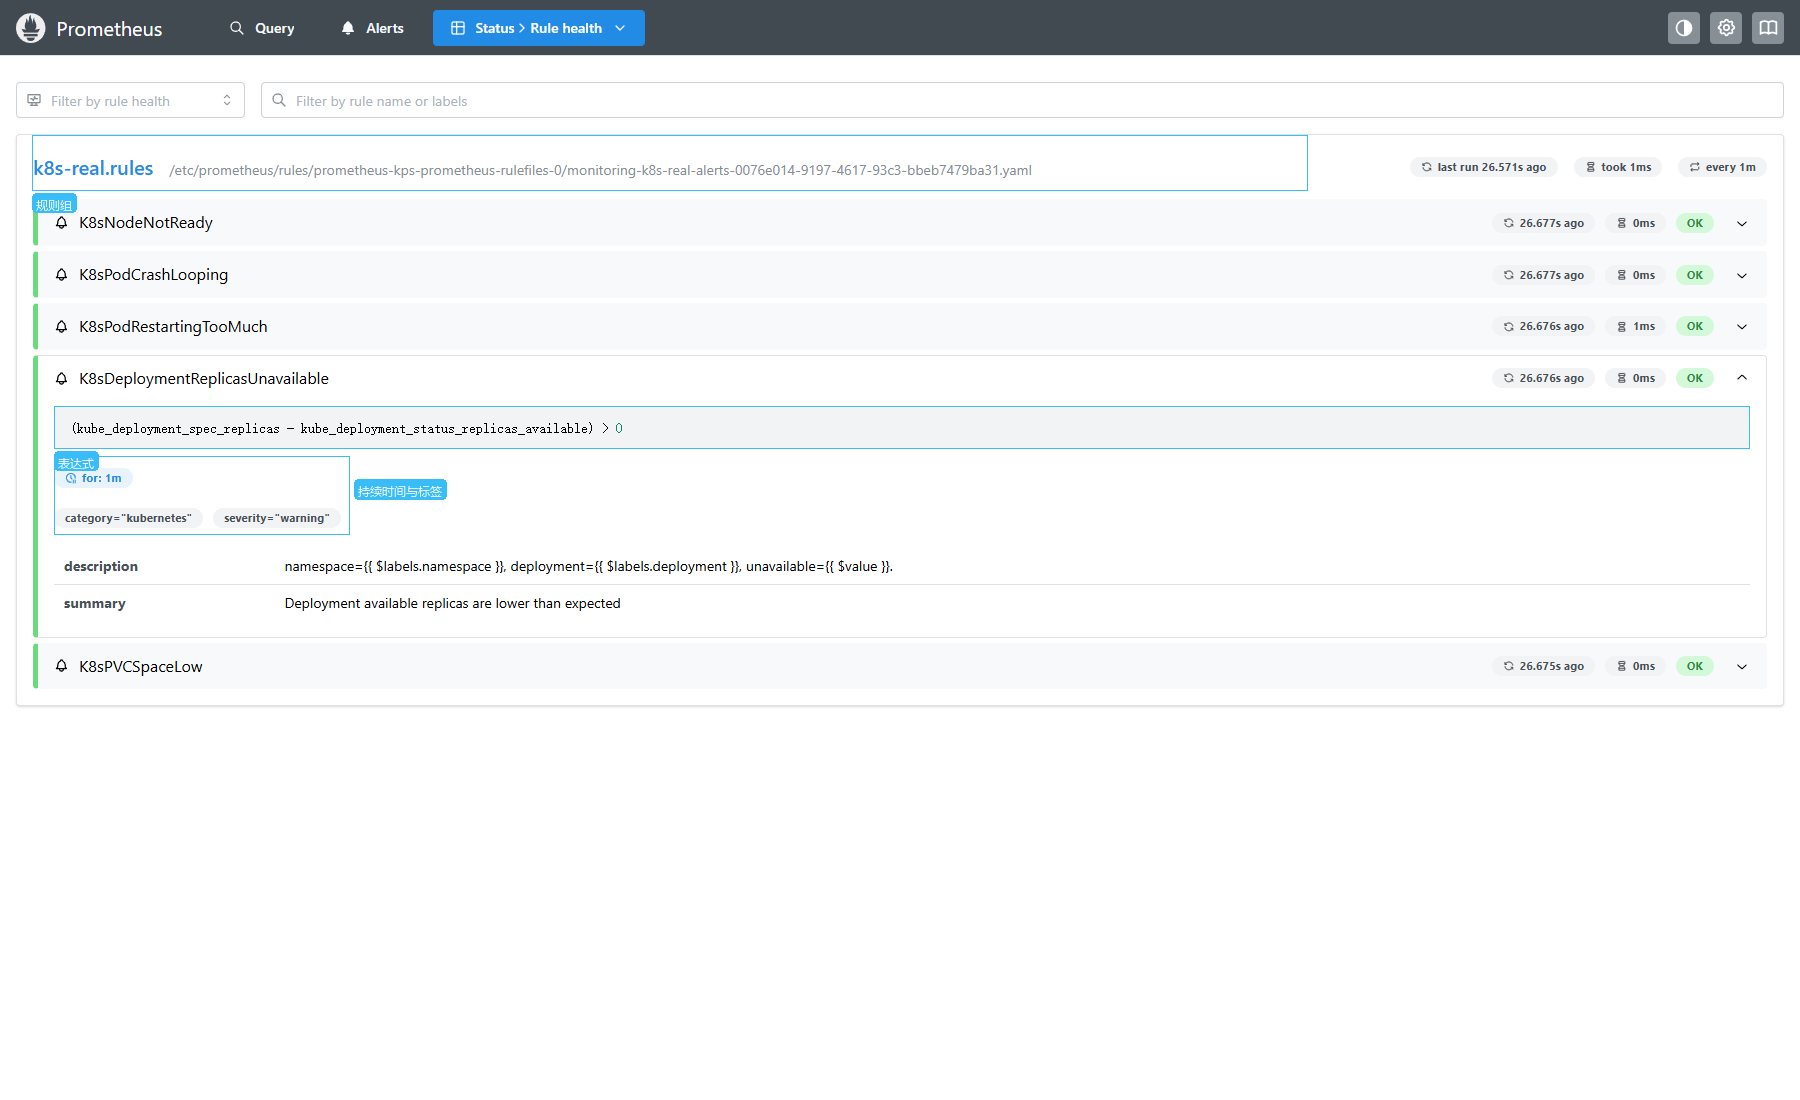
Task: Click the took 1ms badge
Action: point(1618,167)
